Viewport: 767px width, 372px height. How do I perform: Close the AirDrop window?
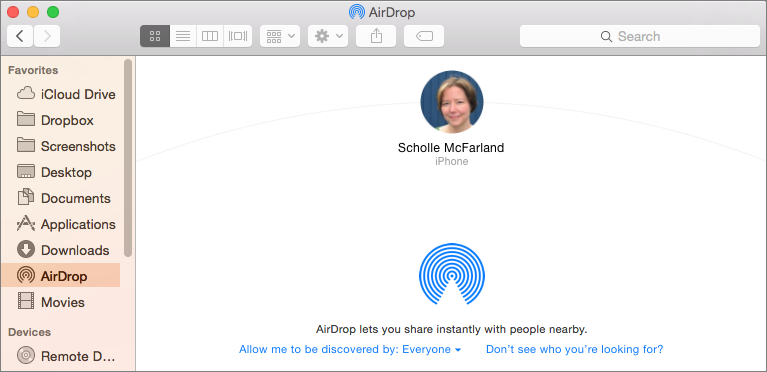(x=13, y=12)
